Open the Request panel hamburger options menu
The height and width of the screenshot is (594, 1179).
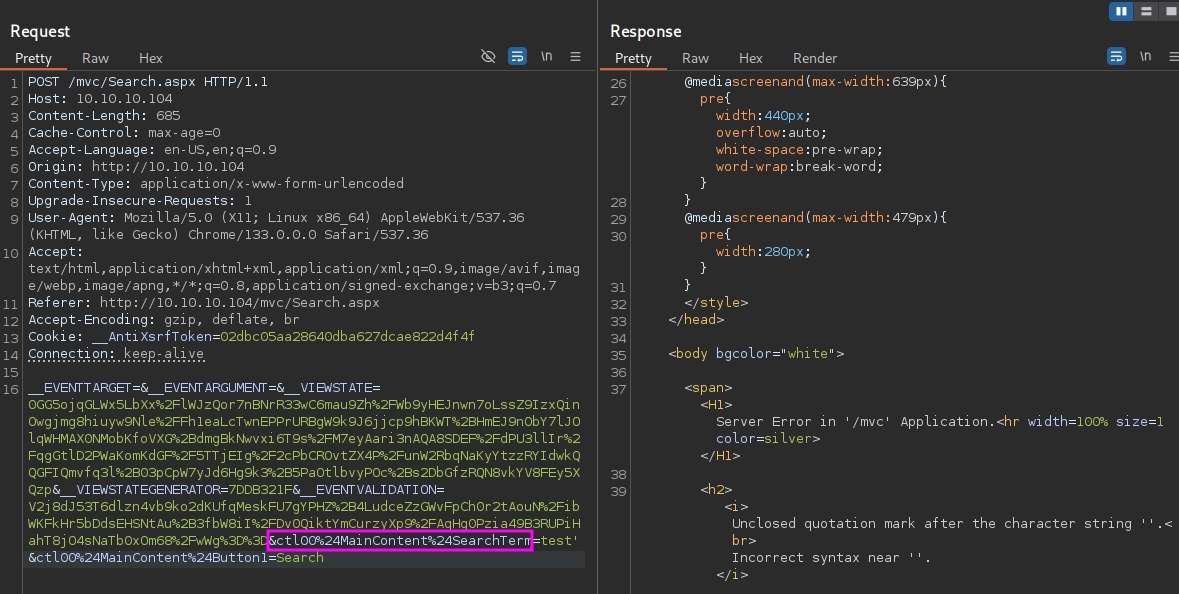tap(575, 56)
